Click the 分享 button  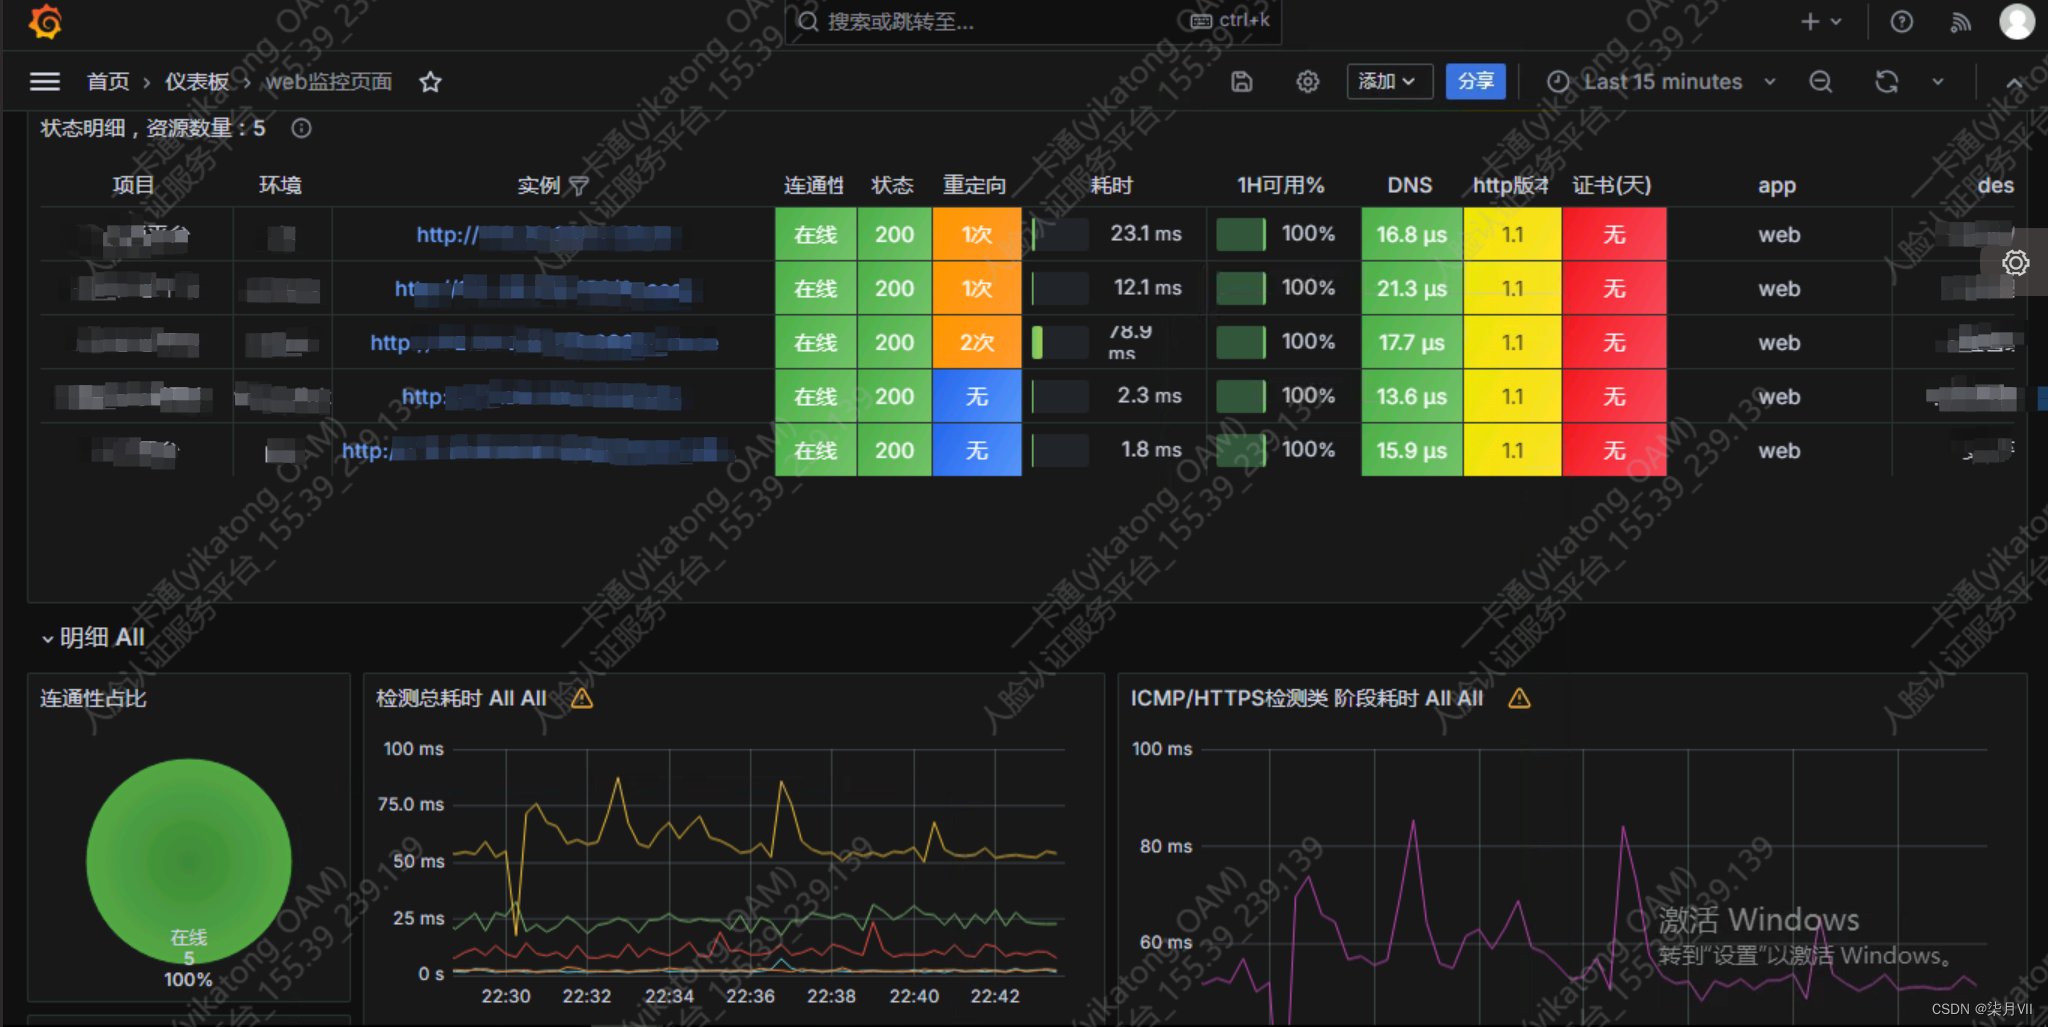(x=1475, y=81)
